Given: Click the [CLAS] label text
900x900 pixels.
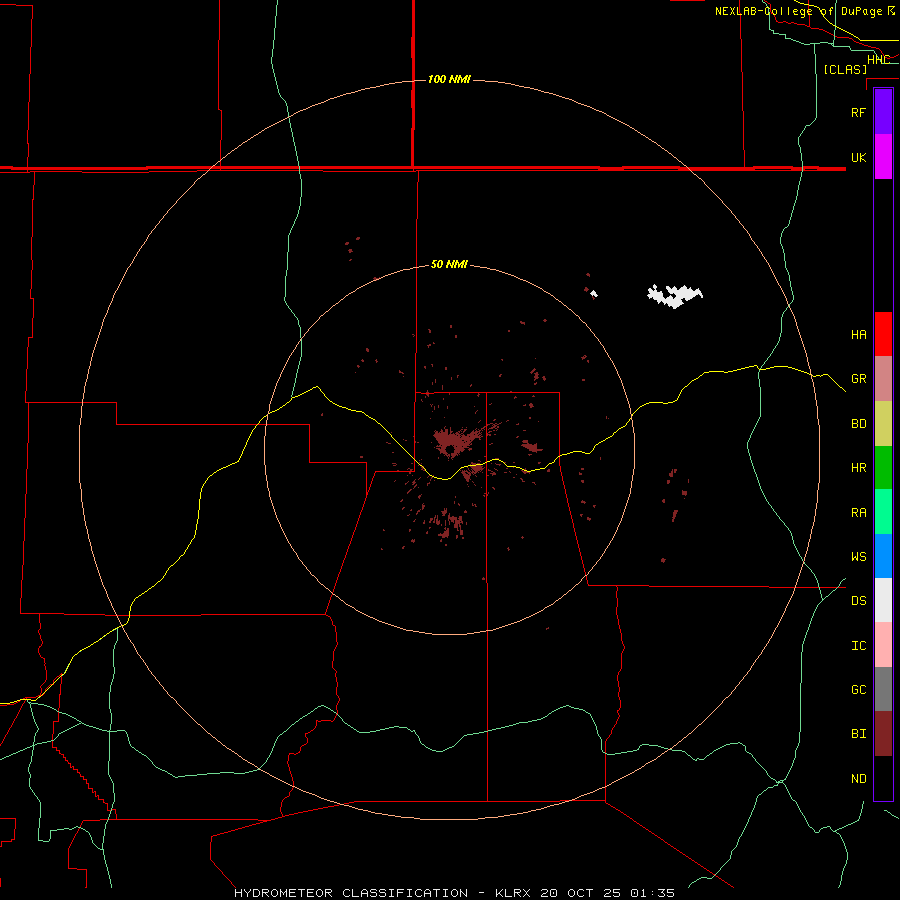Looking at the screenshot, I should click(845, 70).
